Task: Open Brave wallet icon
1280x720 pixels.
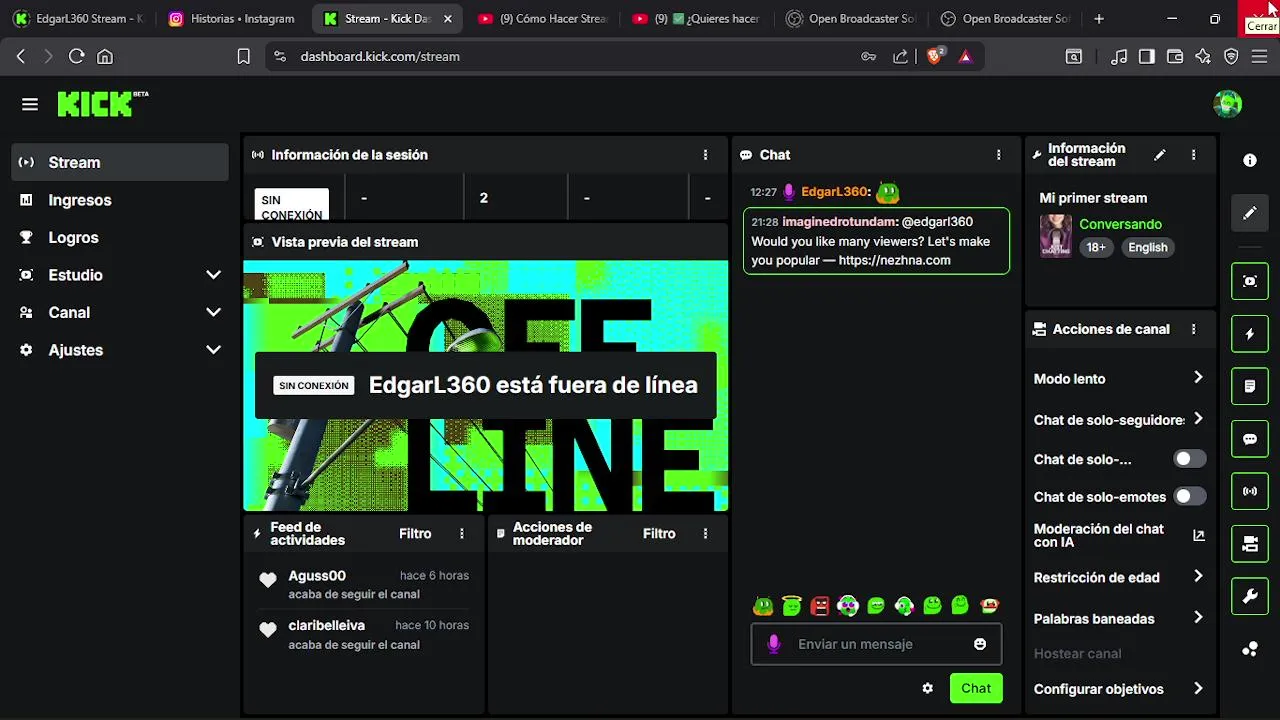Action: [x=1175, y=57]
